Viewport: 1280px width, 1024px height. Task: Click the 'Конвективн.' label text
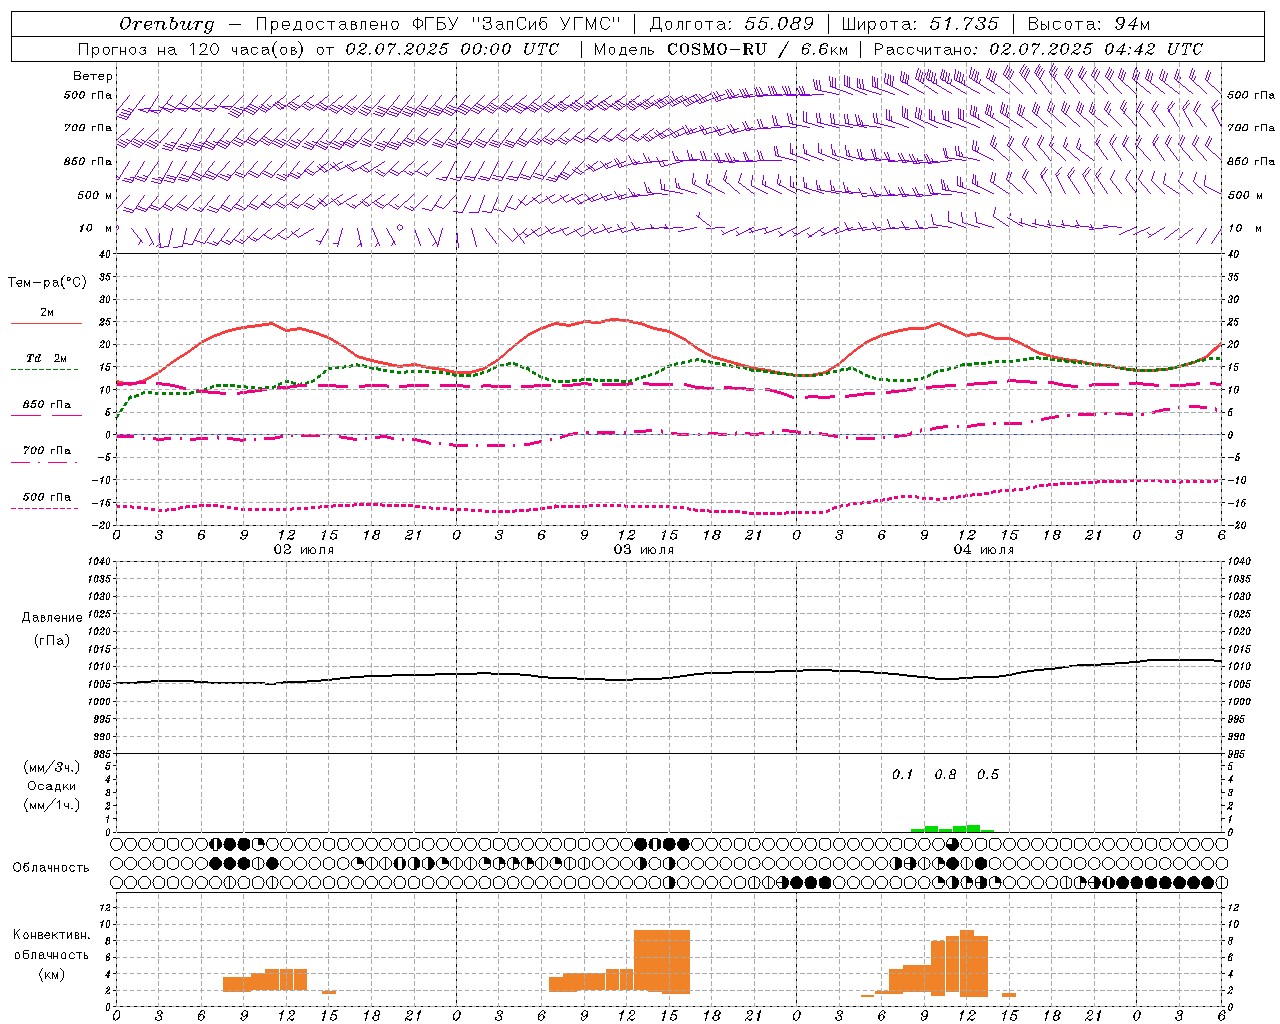[x=52, y=935]
